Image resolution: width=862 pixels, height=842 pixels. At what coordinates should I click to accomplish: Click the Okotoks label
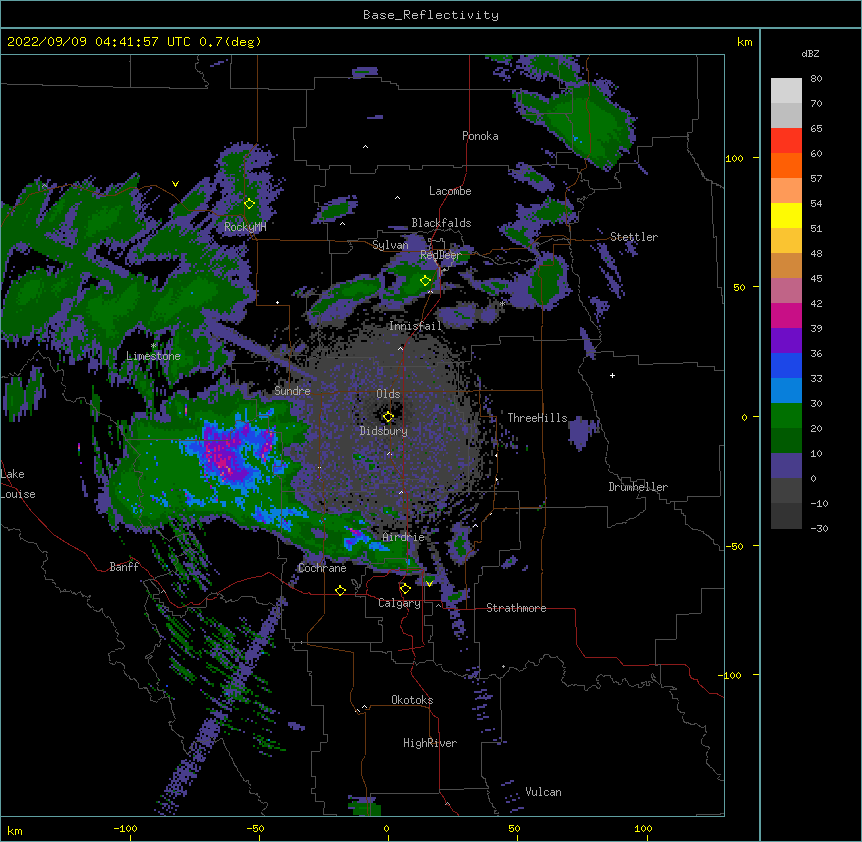click(x=412, y=700)
